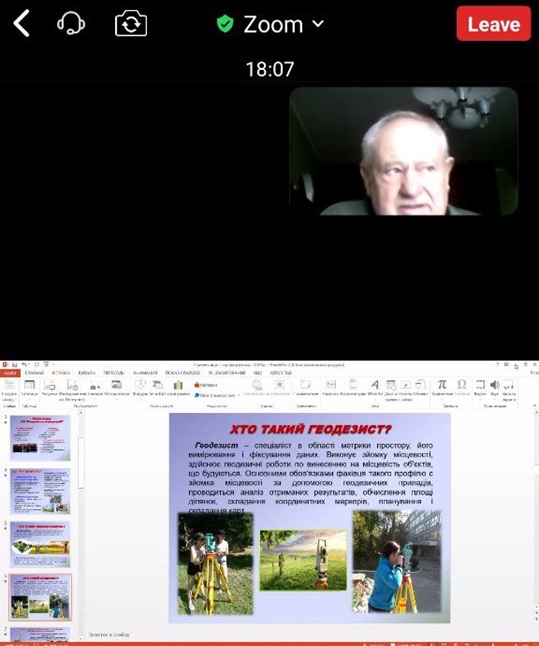Screen dimensions: 539x646
Task: Go back with the Zoom back arrow
Action: pyautogui.click(x=21, y=23)
